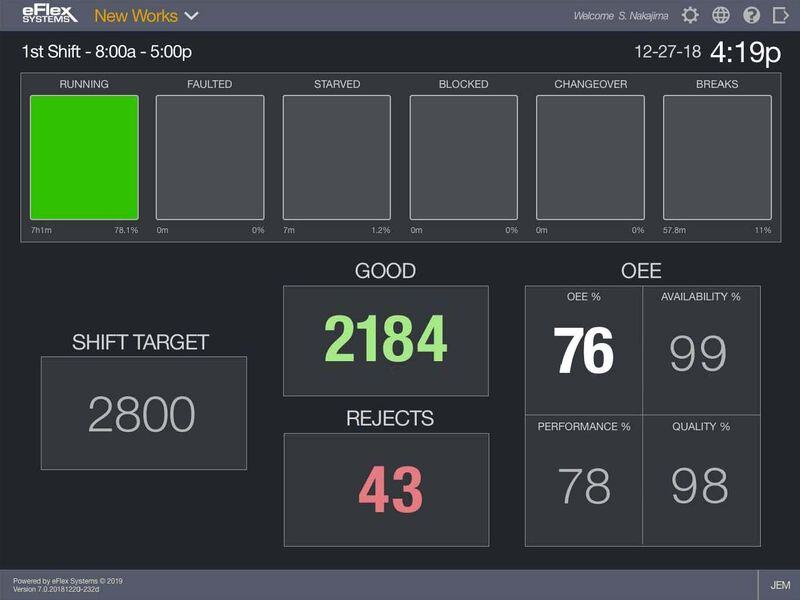Click the SHIFT TARGET 2800 panel
The height and width of the screenshot is (600, 800).
(x=144, y=412)
